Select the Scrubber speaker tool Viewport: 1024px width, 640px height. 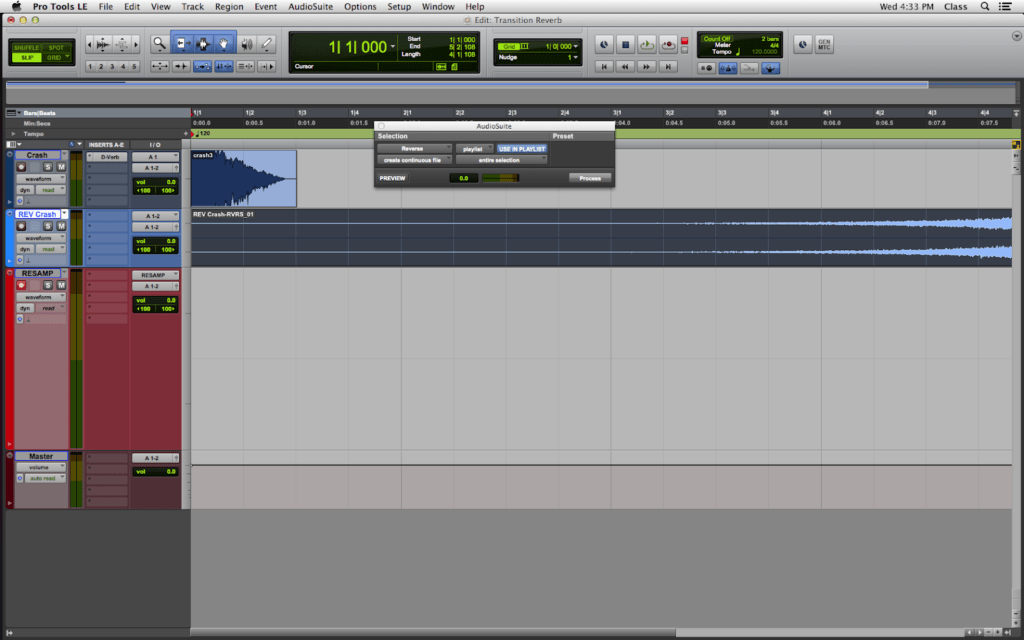[246, 44]
